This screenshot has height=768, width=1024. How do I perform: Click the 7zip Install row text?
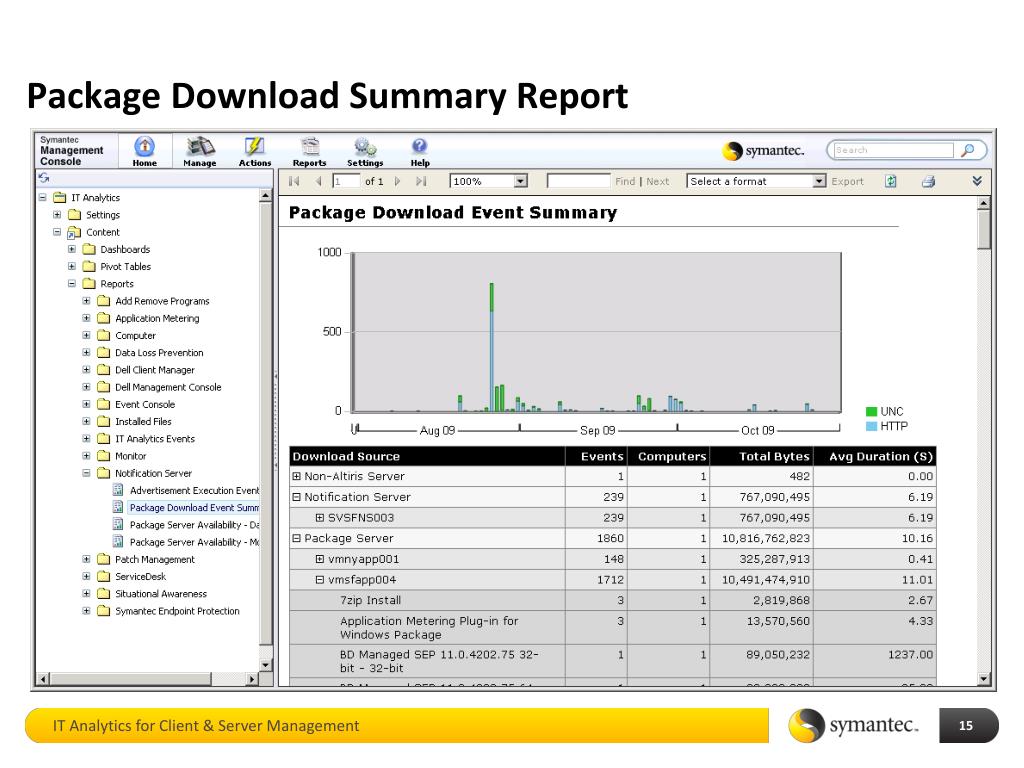370,600
